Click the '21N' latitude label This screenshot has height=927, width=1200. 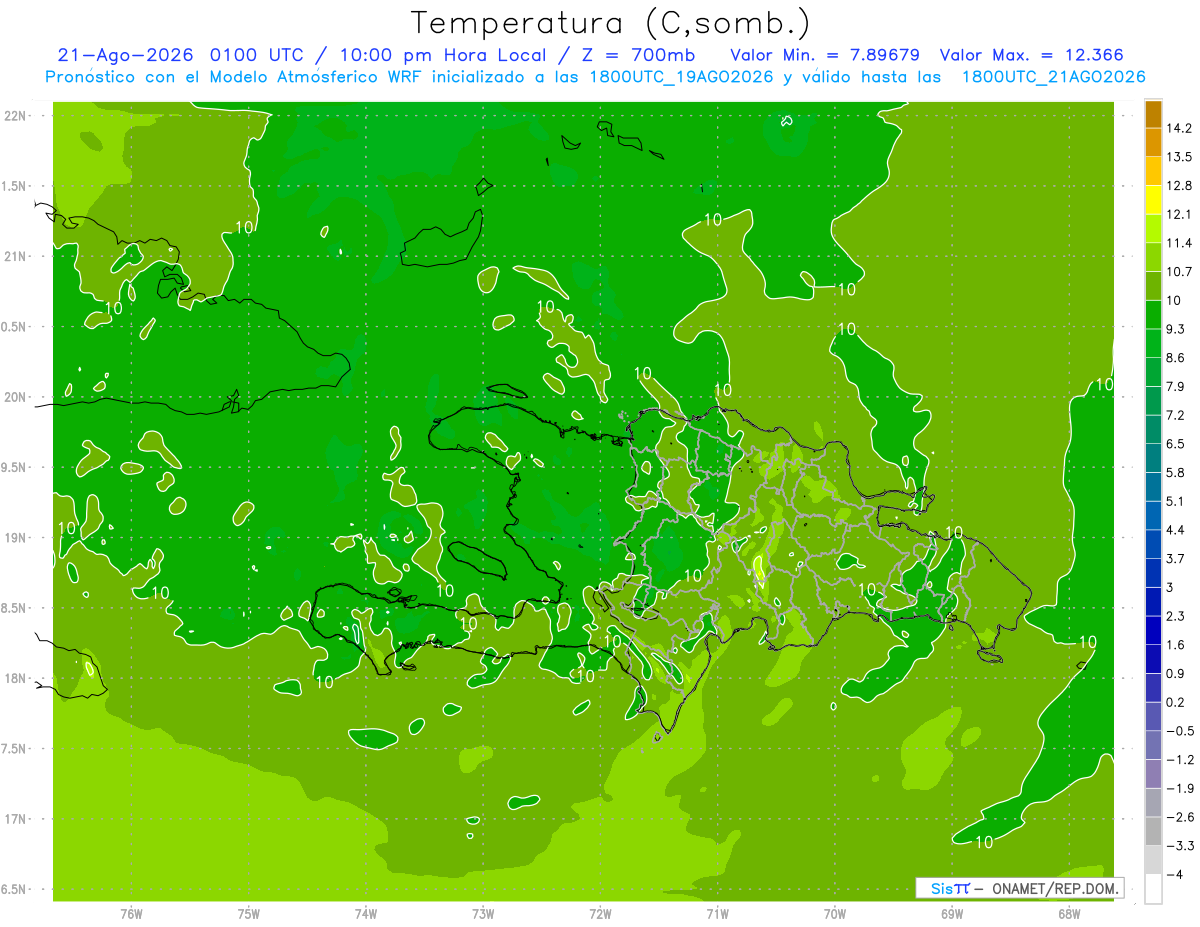(15, 256)
